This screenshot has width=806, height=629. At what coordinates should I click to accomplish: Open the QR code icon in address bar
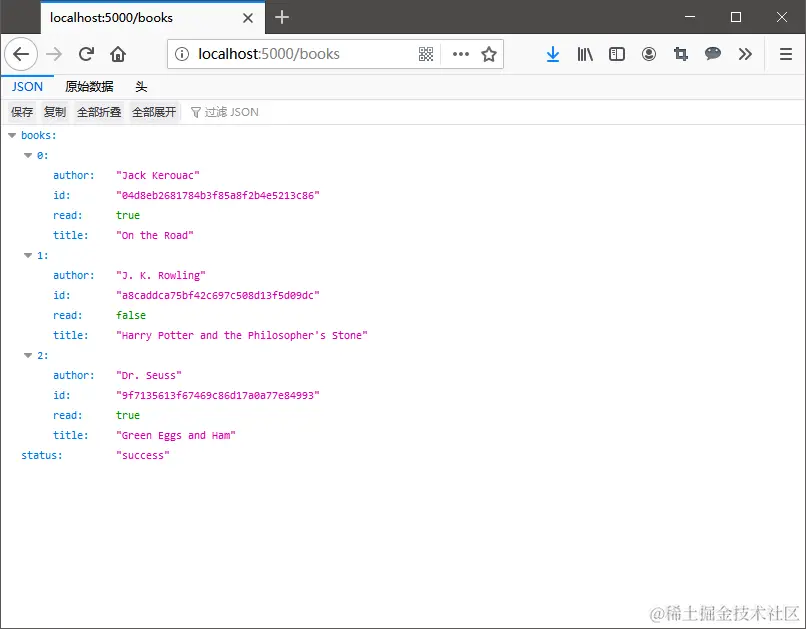coord(426,54)
